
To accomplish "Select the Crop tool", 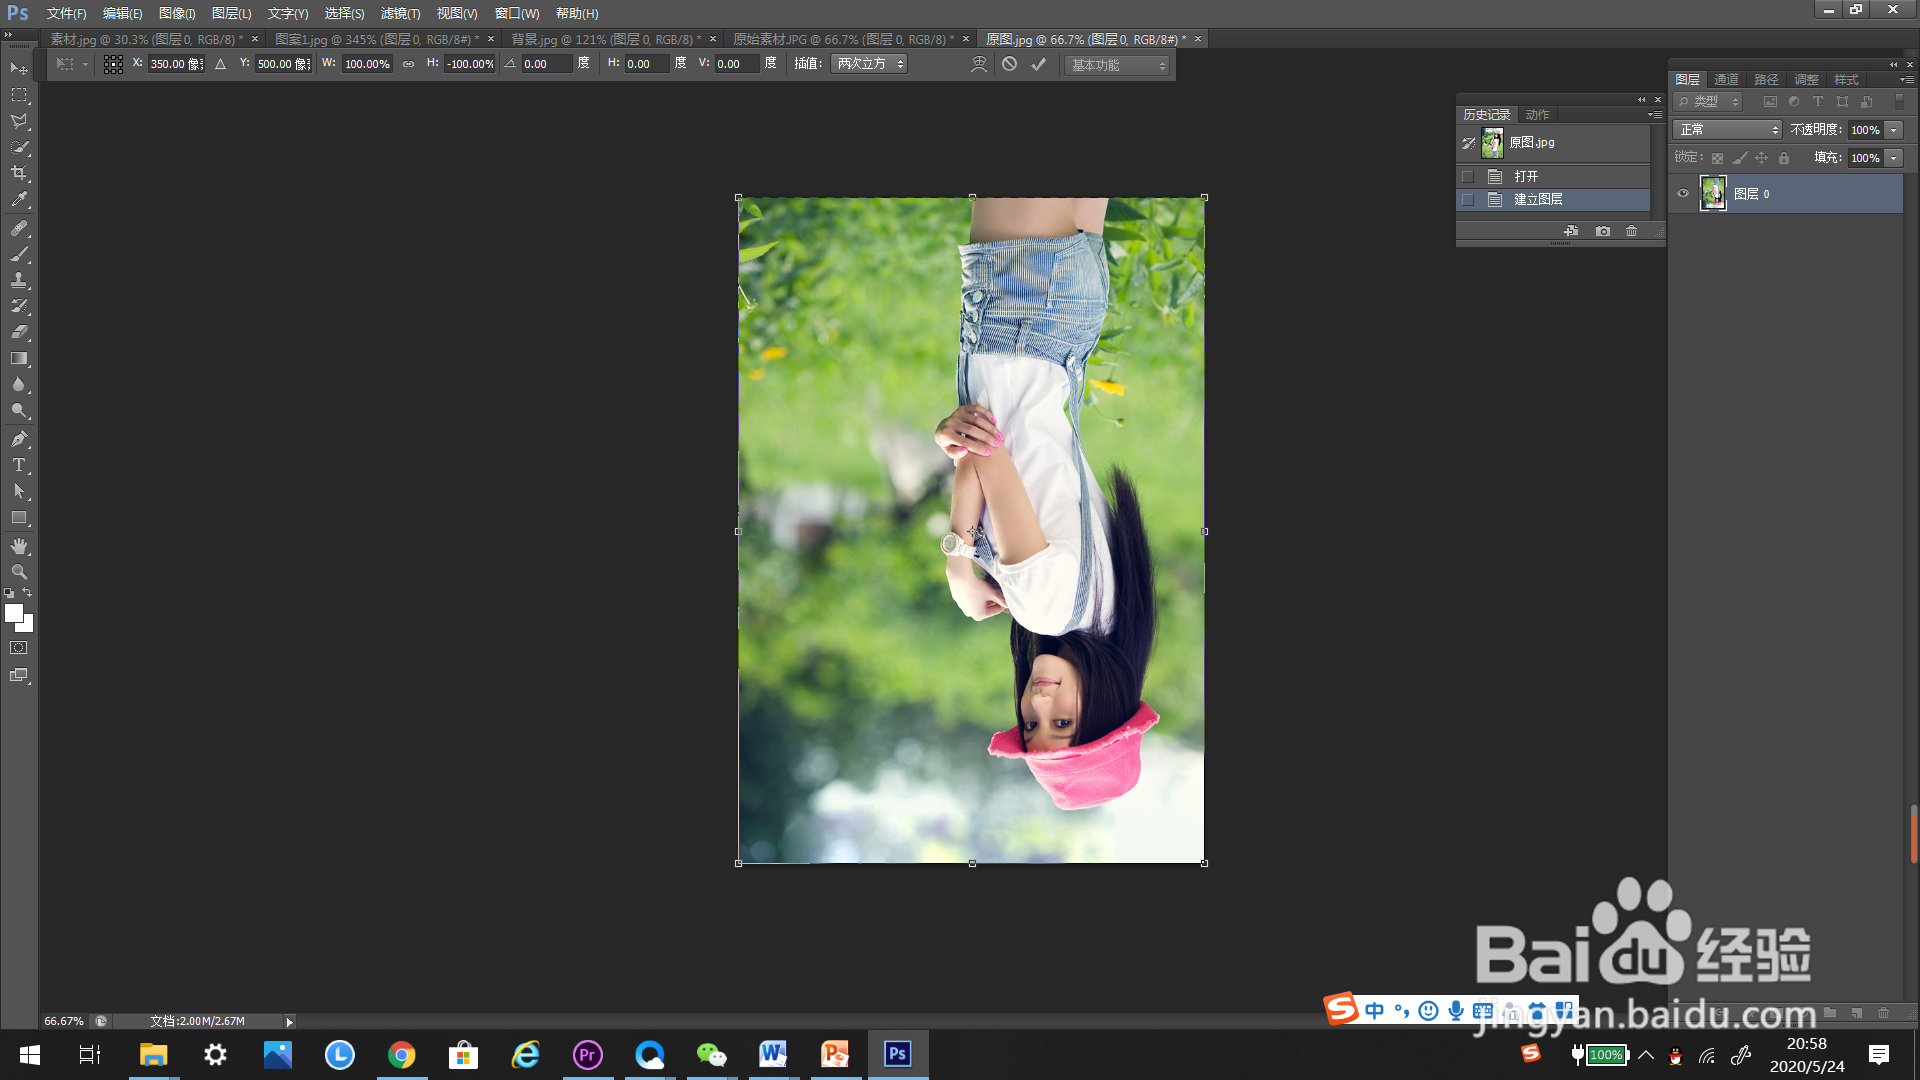I will [19, 174].
